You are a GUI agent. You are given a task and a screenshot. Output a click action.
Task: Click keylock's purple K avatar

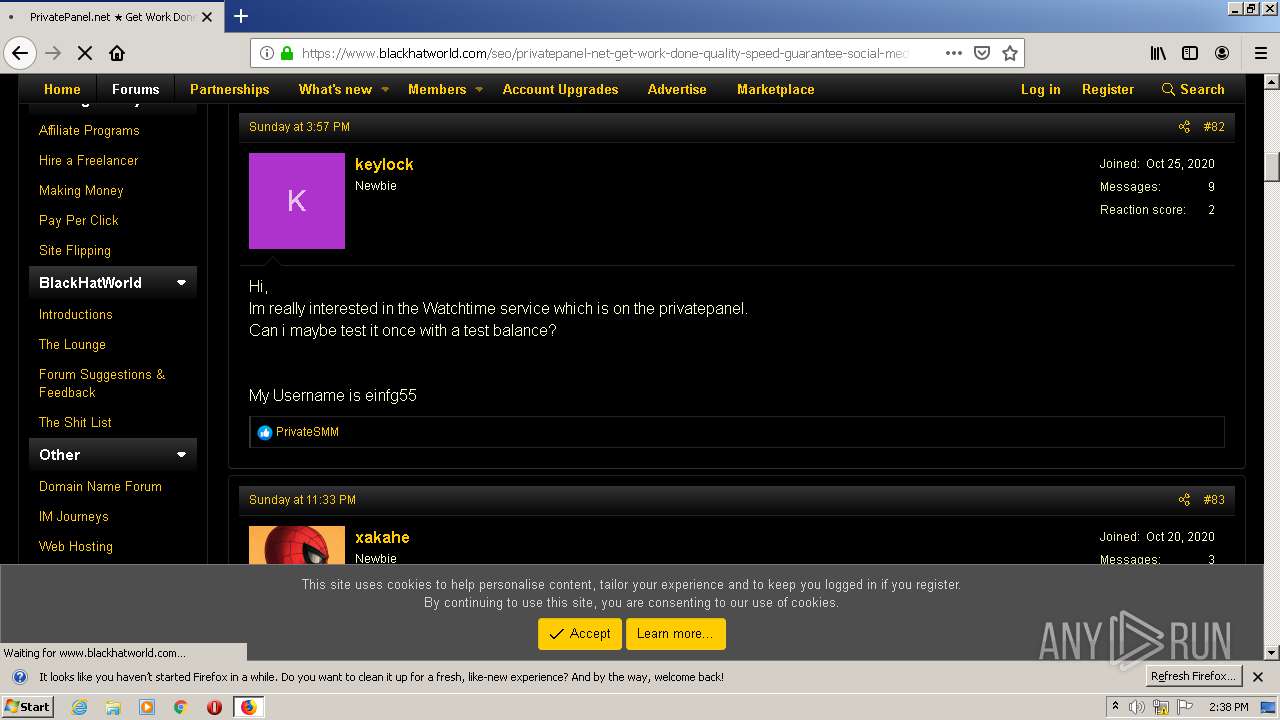tap(297, 201)
